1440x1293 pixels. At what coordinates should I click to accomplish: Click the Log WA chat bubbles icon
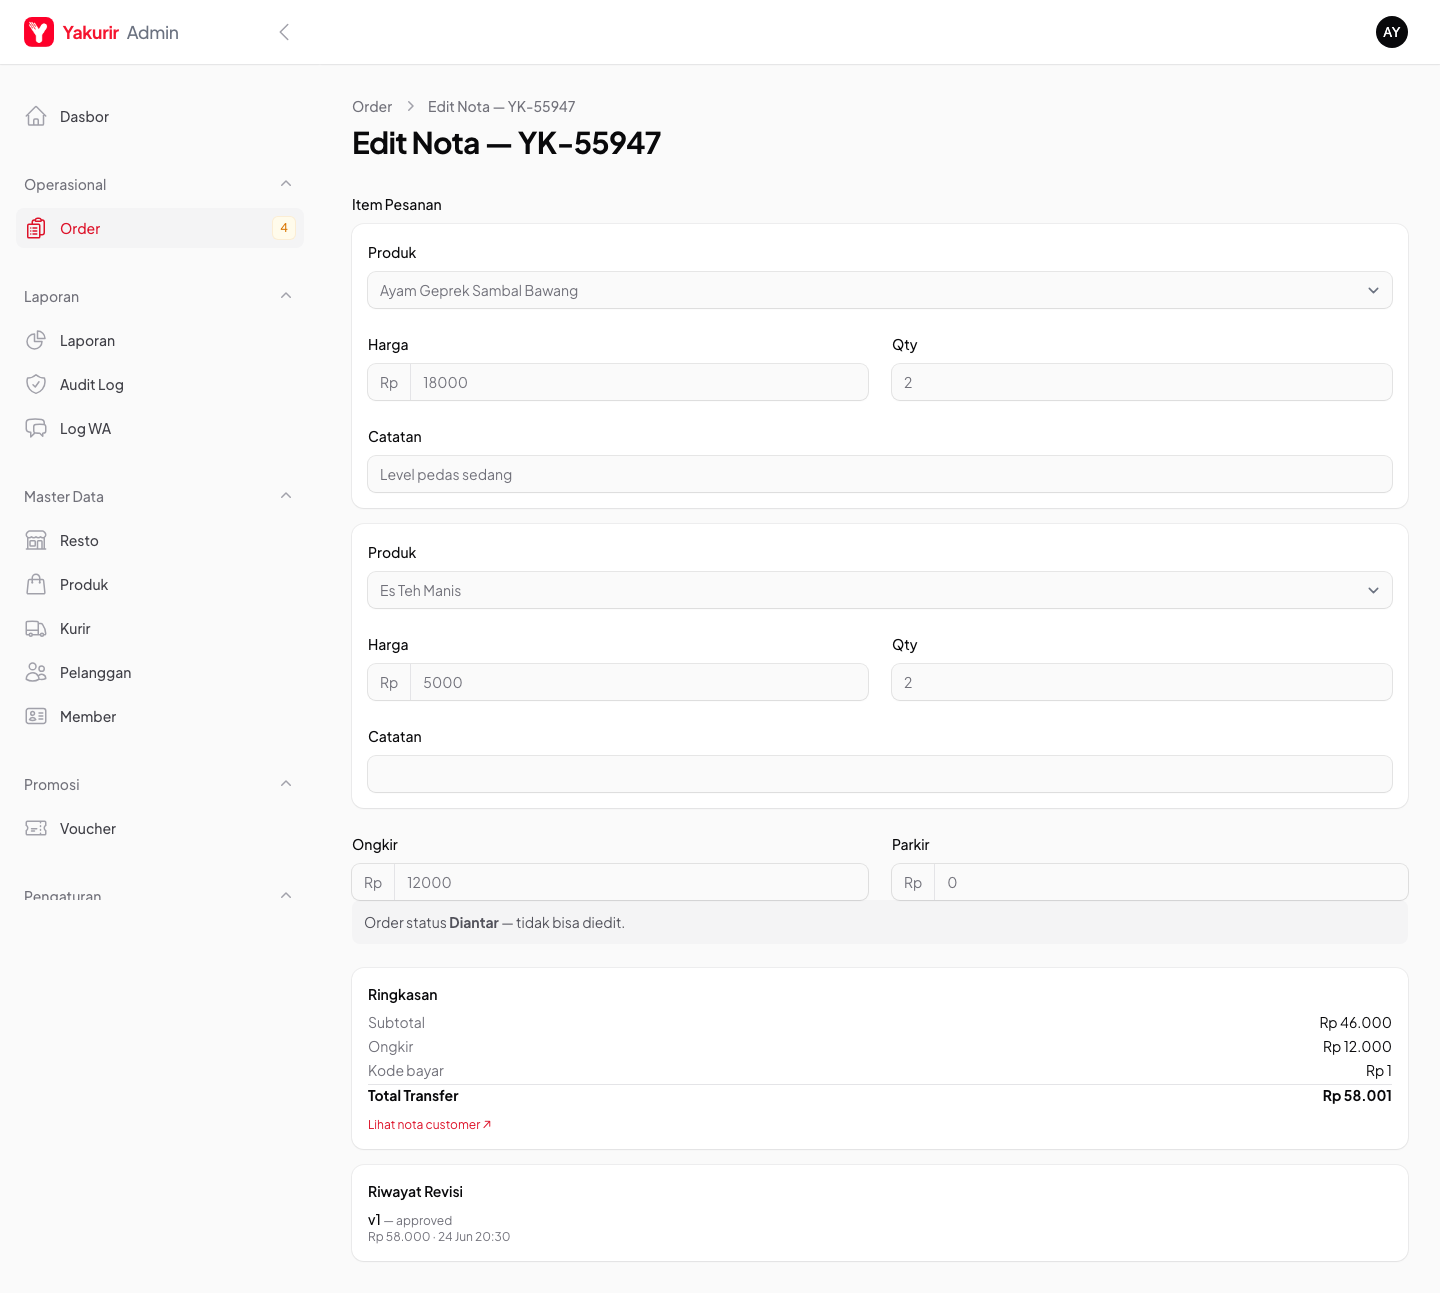pyautogui.click(x=36, y=428)
